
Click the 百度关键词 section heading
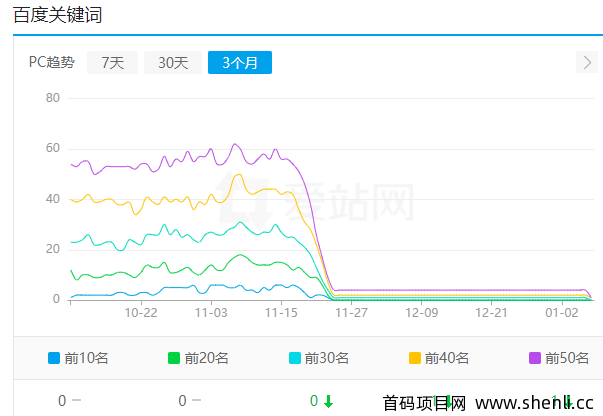pyautogui.click(x=58, y=15)
